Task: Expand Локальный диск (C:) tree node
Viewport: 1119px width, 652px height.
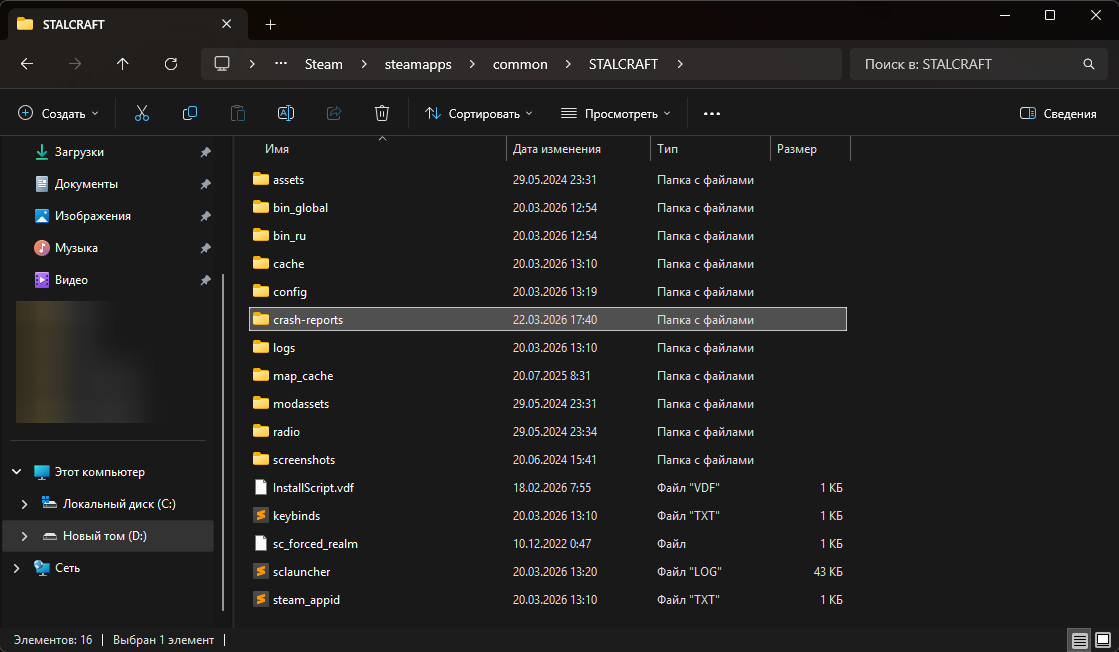Action: point(25,504)
